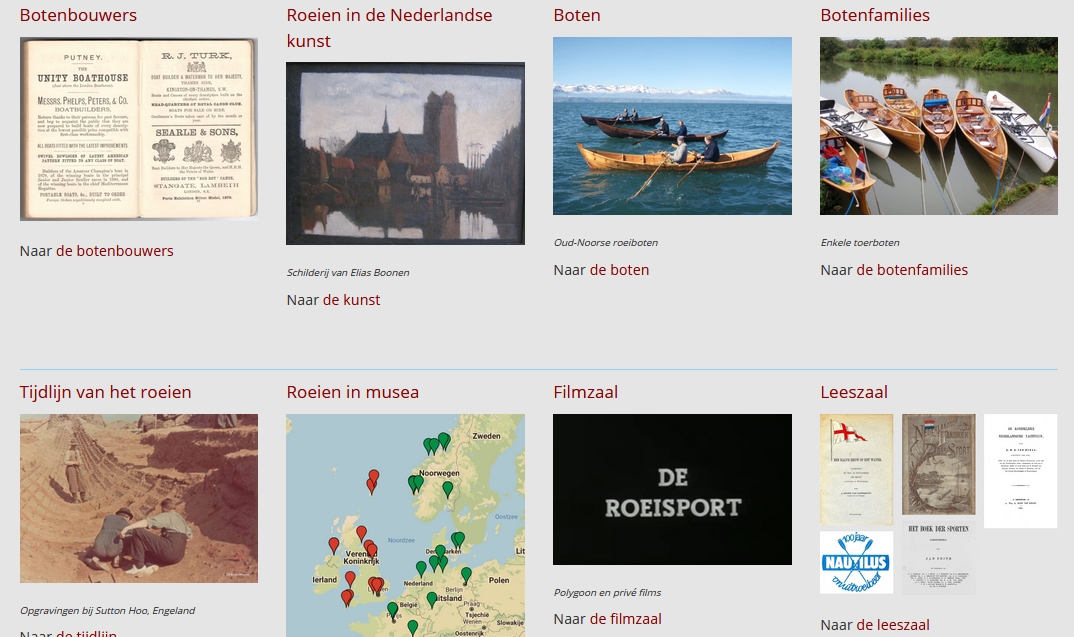This screenshot has width=1074, height=637.
Task: Open the 'Roeien in de Nederlandse kunst' heading
Action: pos(389,28)
